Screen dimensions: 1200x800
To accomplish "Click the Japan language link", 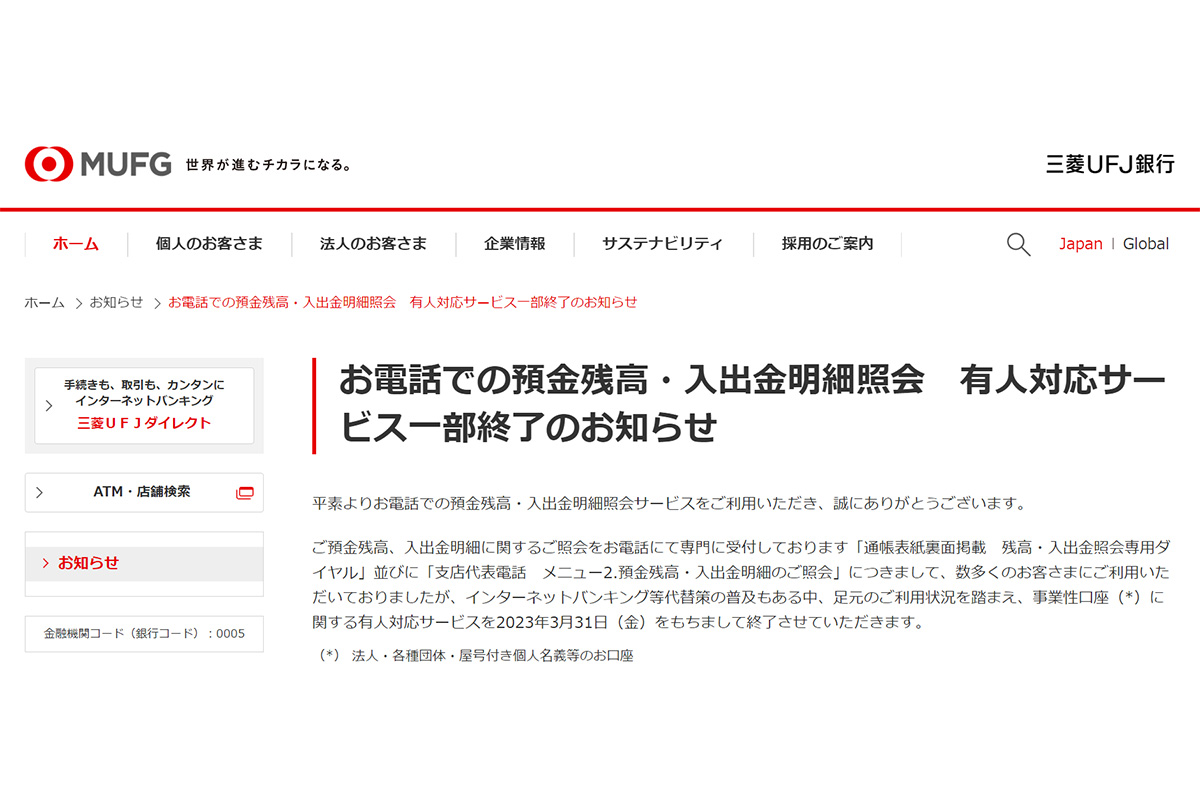I will (x=1080, y=243).
